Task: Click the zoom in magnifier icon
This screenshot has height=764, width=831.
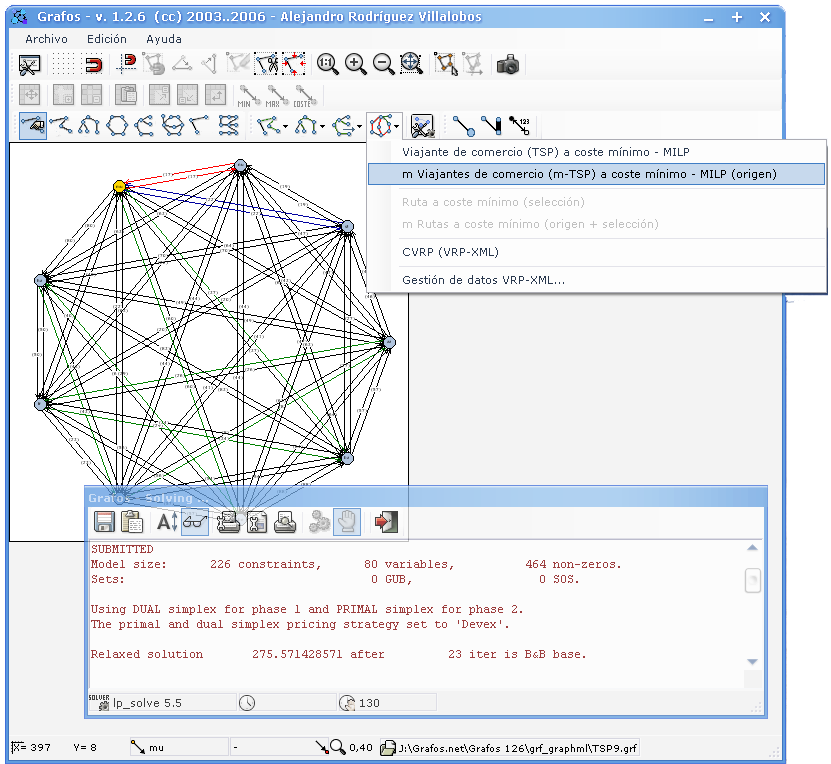Action: pyautogui.click(x=355, y=65)
